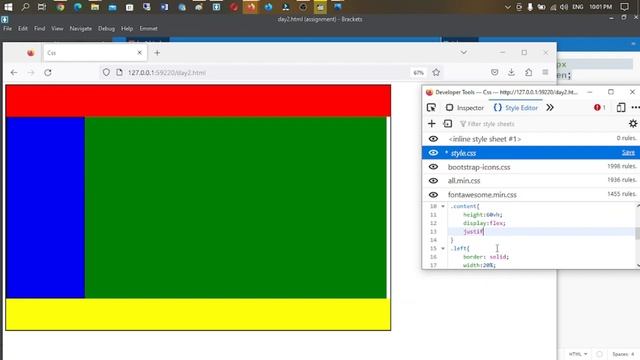Close the Css browser tab
The width and height of the screenshot is (640, 360).
coord(140,53)
